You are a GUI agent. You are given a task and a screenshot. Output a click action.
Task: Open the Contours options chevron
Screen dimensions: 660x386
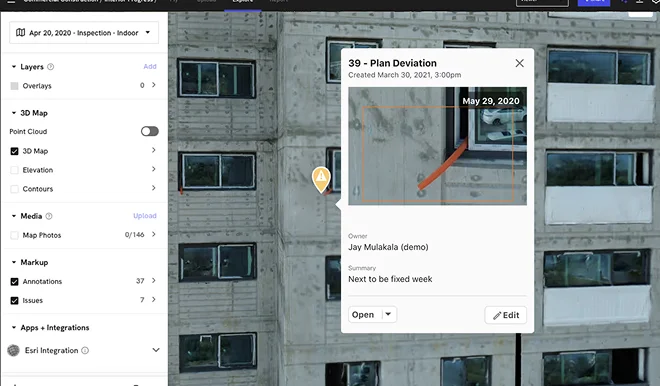[x=154, y=188]
